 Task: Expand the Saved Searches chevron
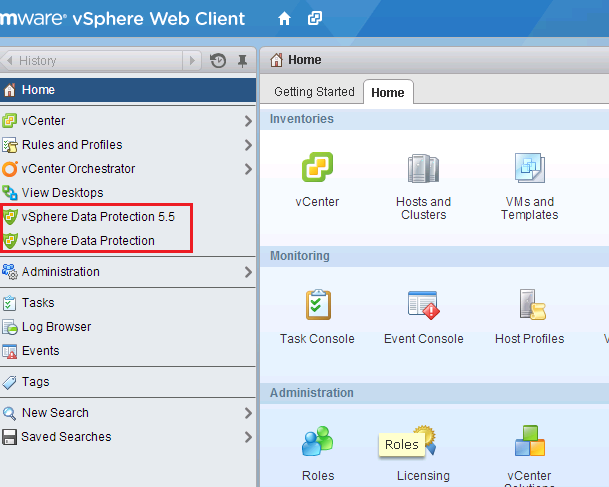coord(248,437)
